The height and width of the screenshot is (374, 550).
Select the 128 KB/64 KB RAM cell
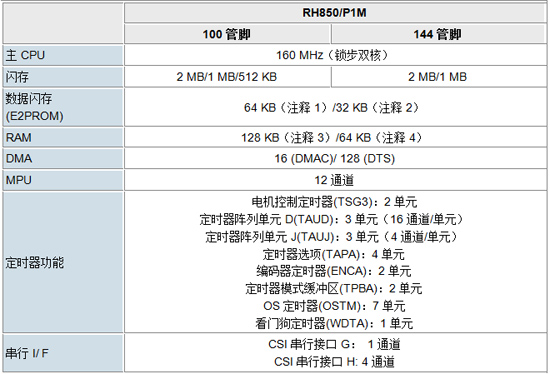(x=335, y=137)
